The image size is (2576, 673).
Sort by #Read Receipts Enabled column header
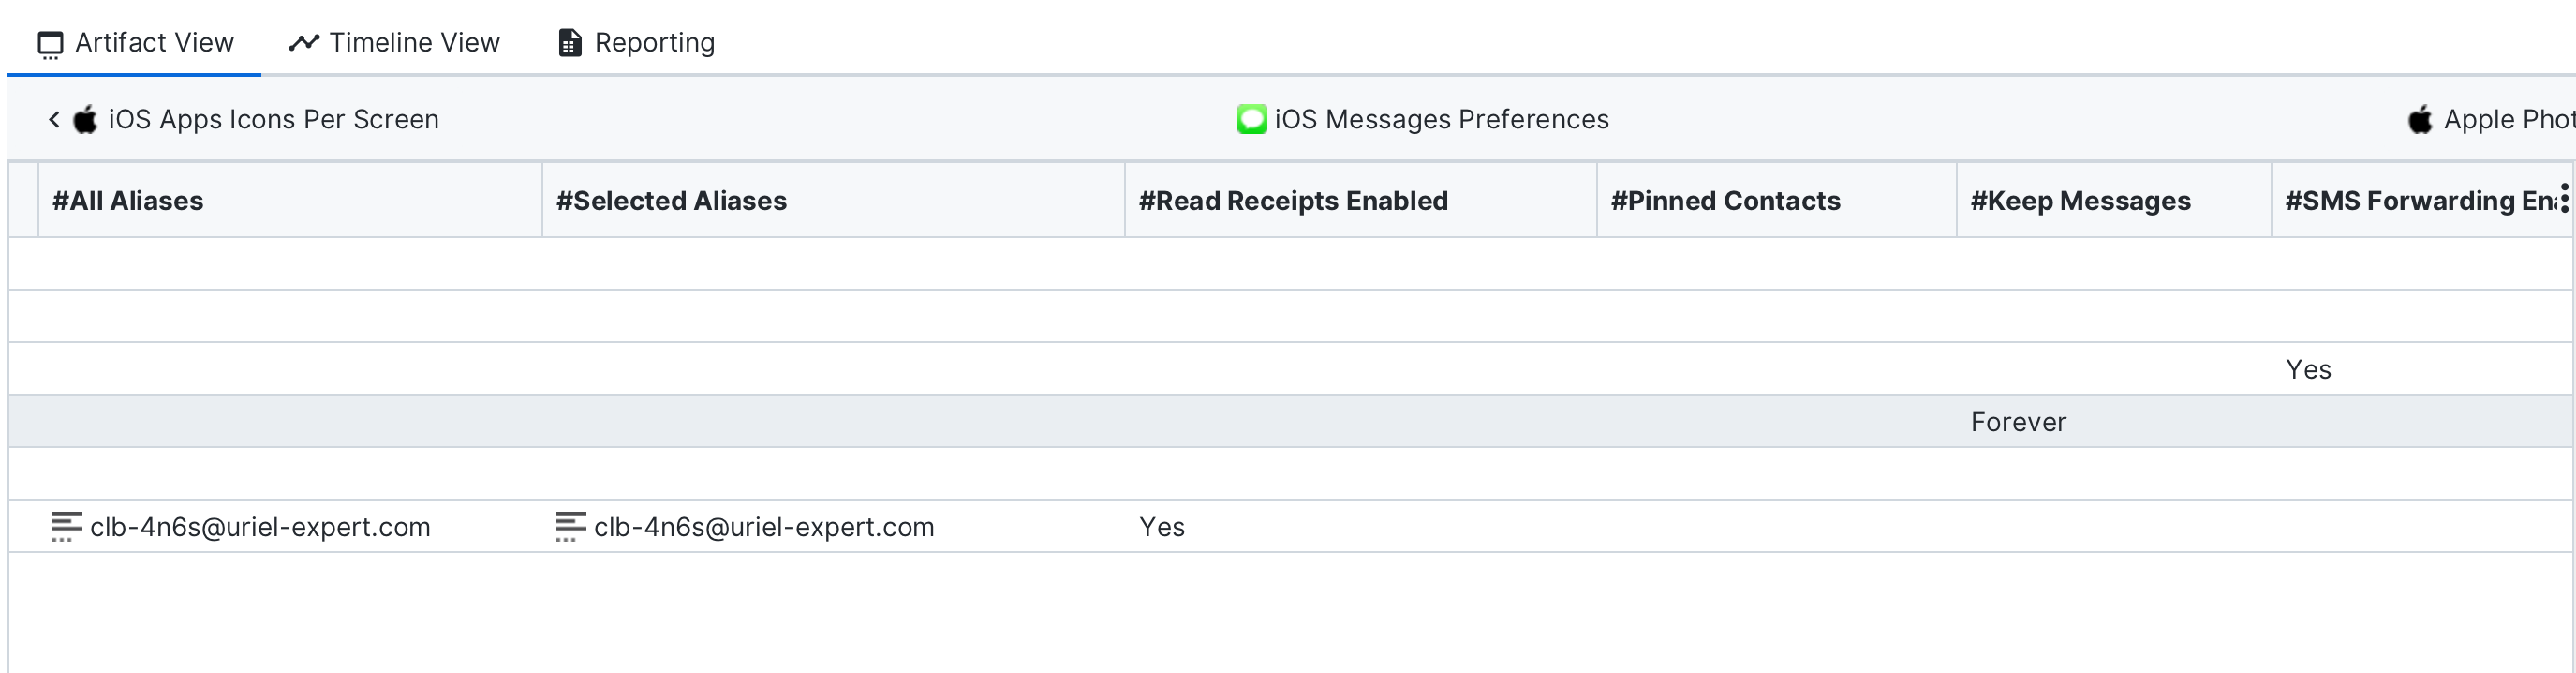point(1293,201)
